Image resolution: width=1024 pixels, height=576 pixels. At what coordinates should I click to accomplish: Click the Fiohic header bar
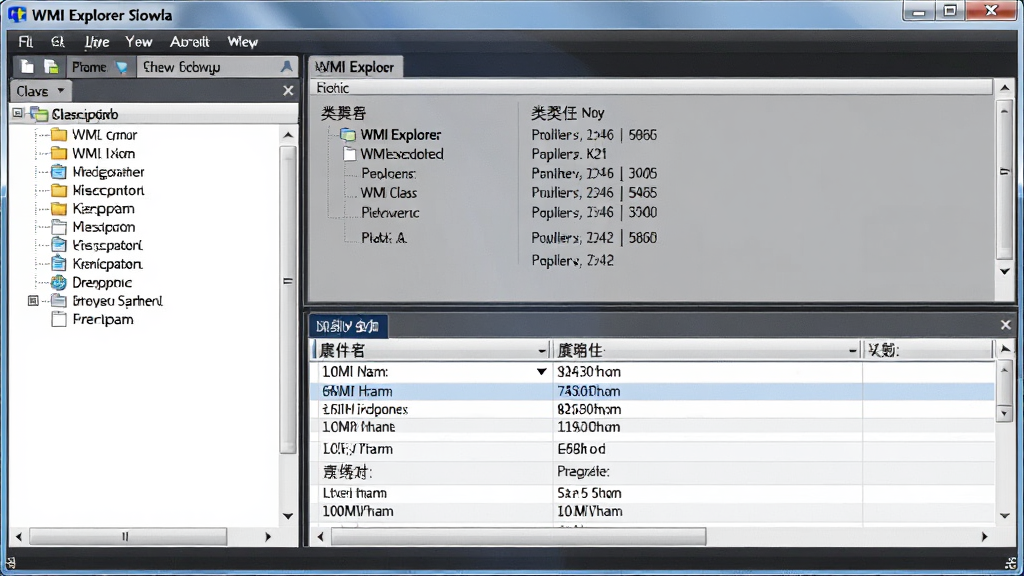(x=652, y=88)
